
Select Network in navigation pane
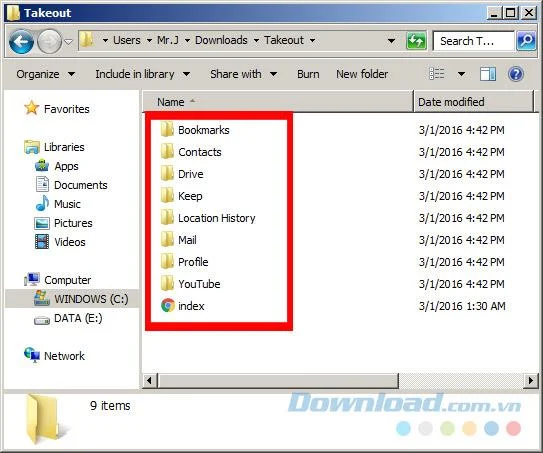pos(54,356)
